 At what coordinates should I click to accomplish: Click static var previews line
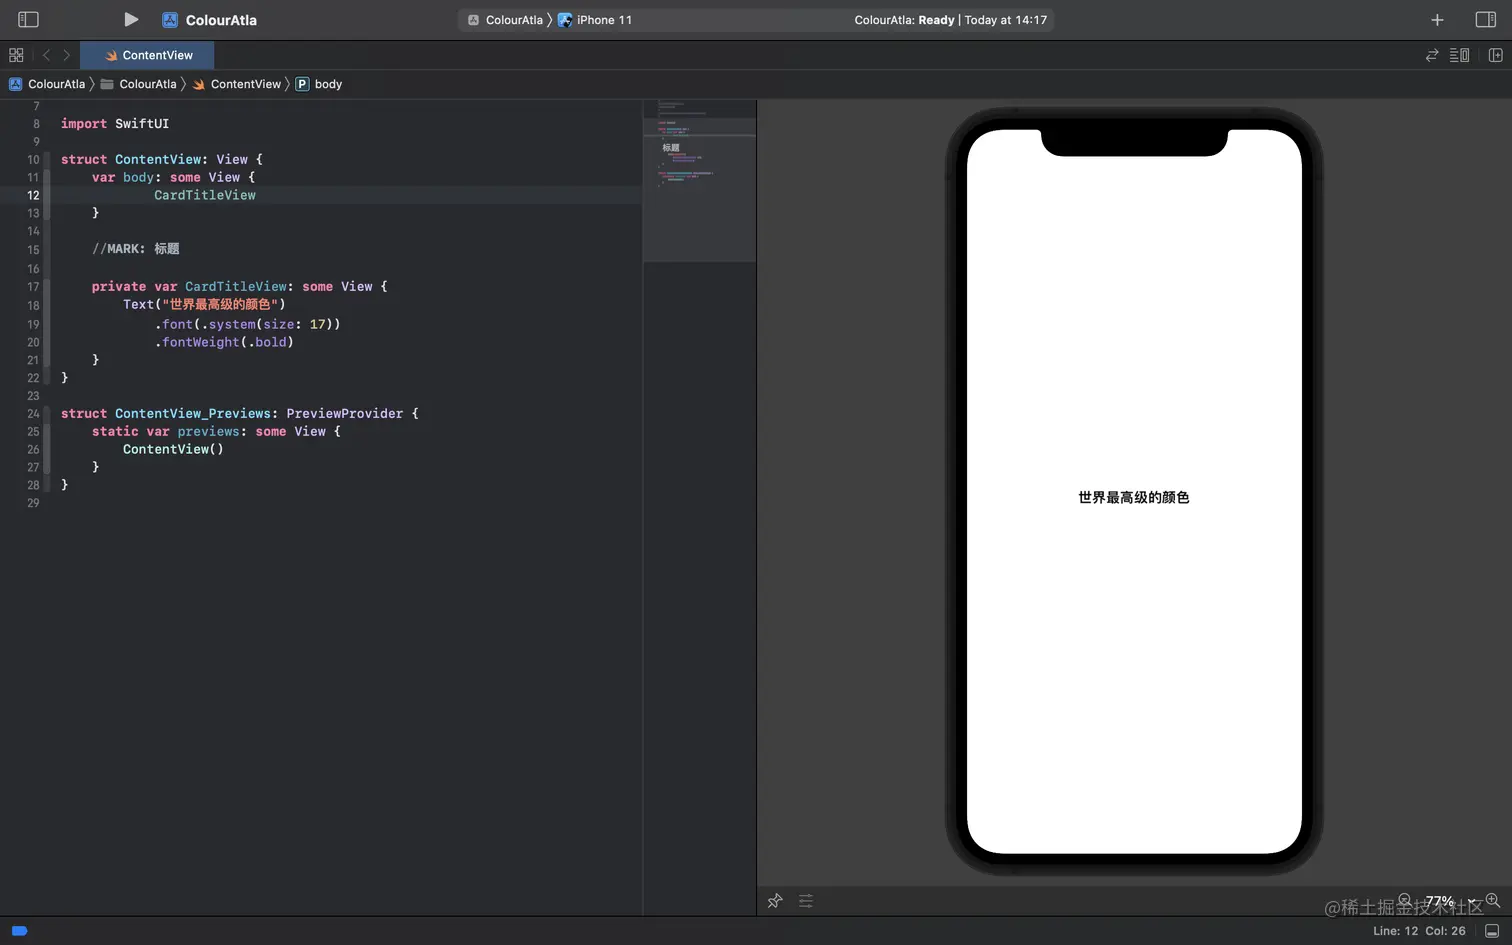pyautogui.click(x=216, y=431)
